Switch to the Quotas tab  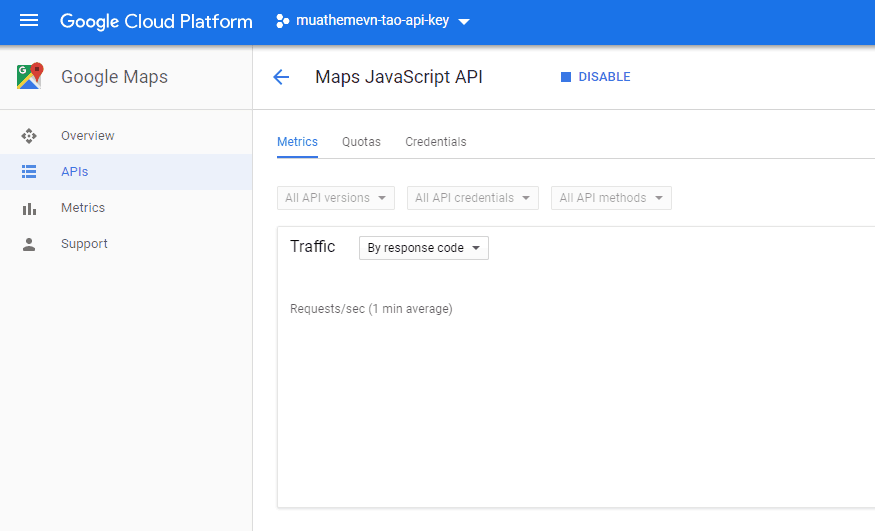361,142
